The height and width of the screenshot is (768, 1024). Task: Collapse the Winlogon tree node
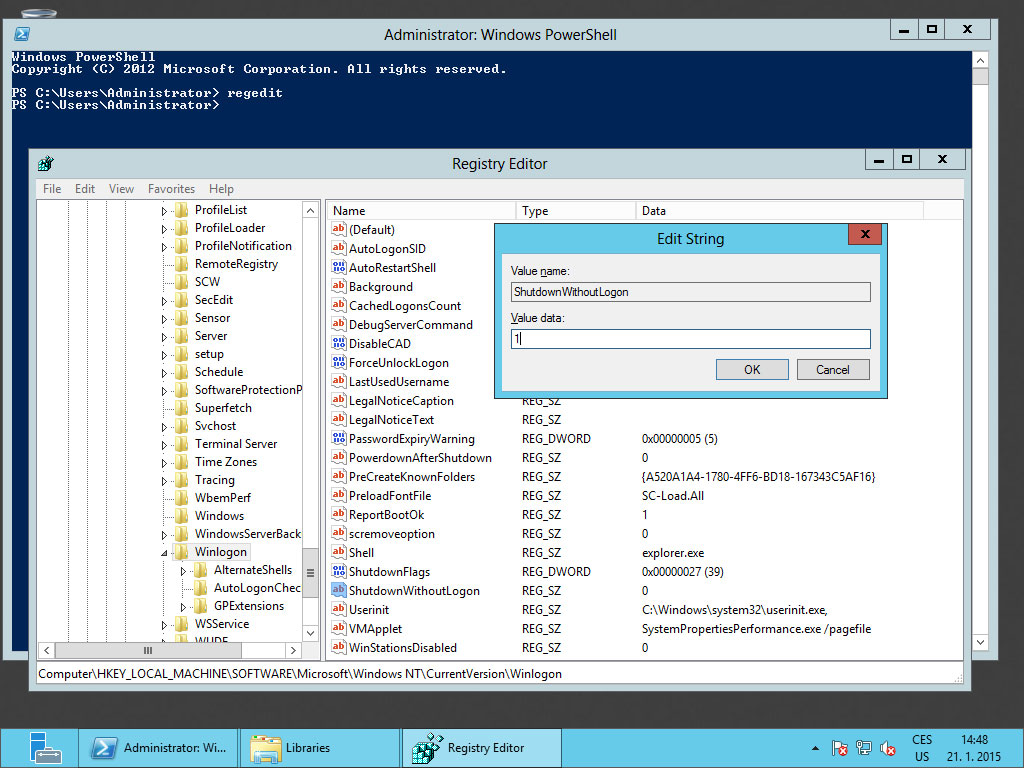[x=165, y=552]
